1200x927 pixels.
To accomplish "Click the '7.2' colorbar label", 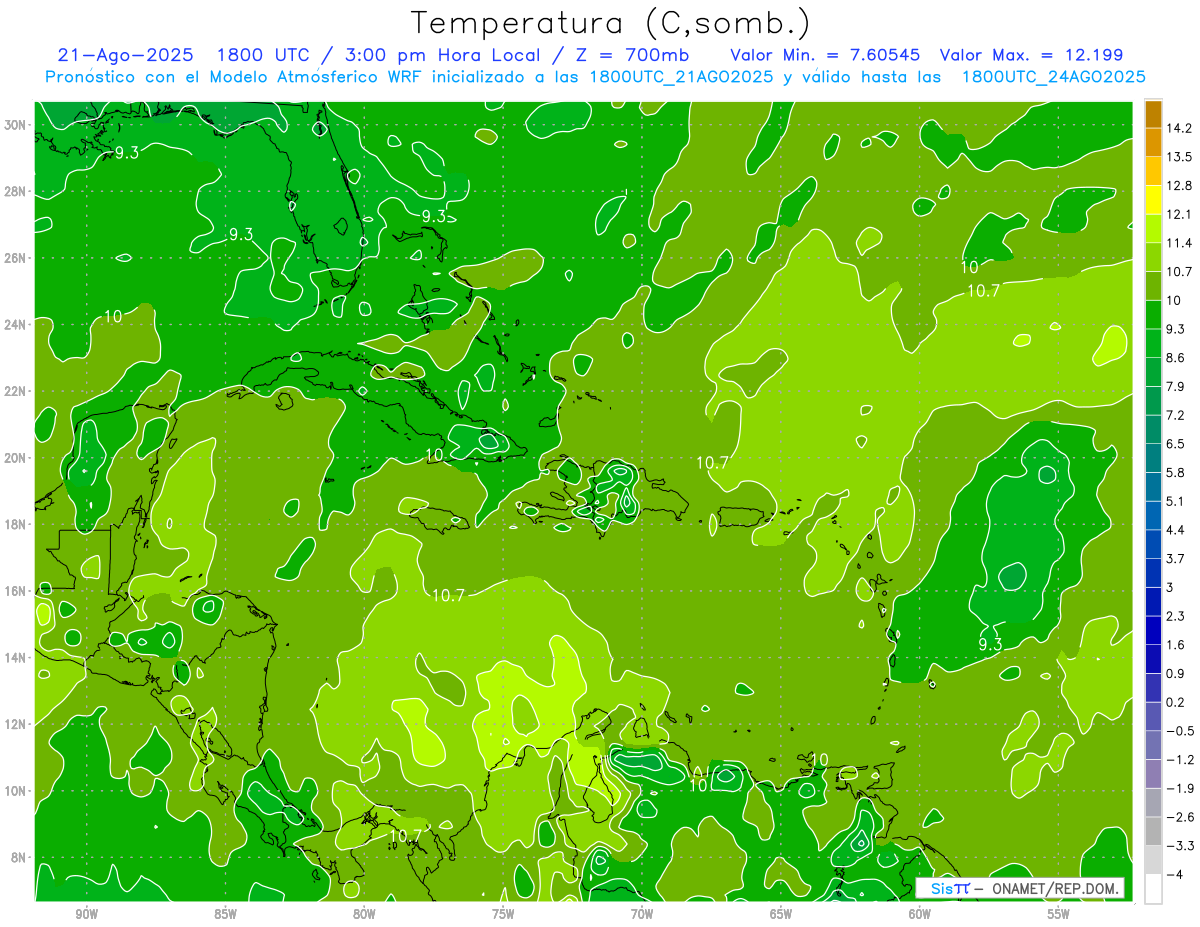I will point(1176,415).
